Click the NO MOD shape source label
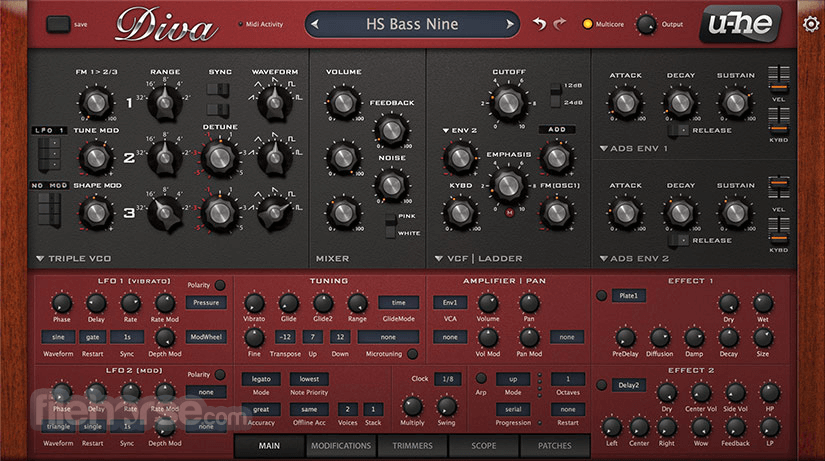Screen dimensions: 825x461 click(x=49, y=185)
